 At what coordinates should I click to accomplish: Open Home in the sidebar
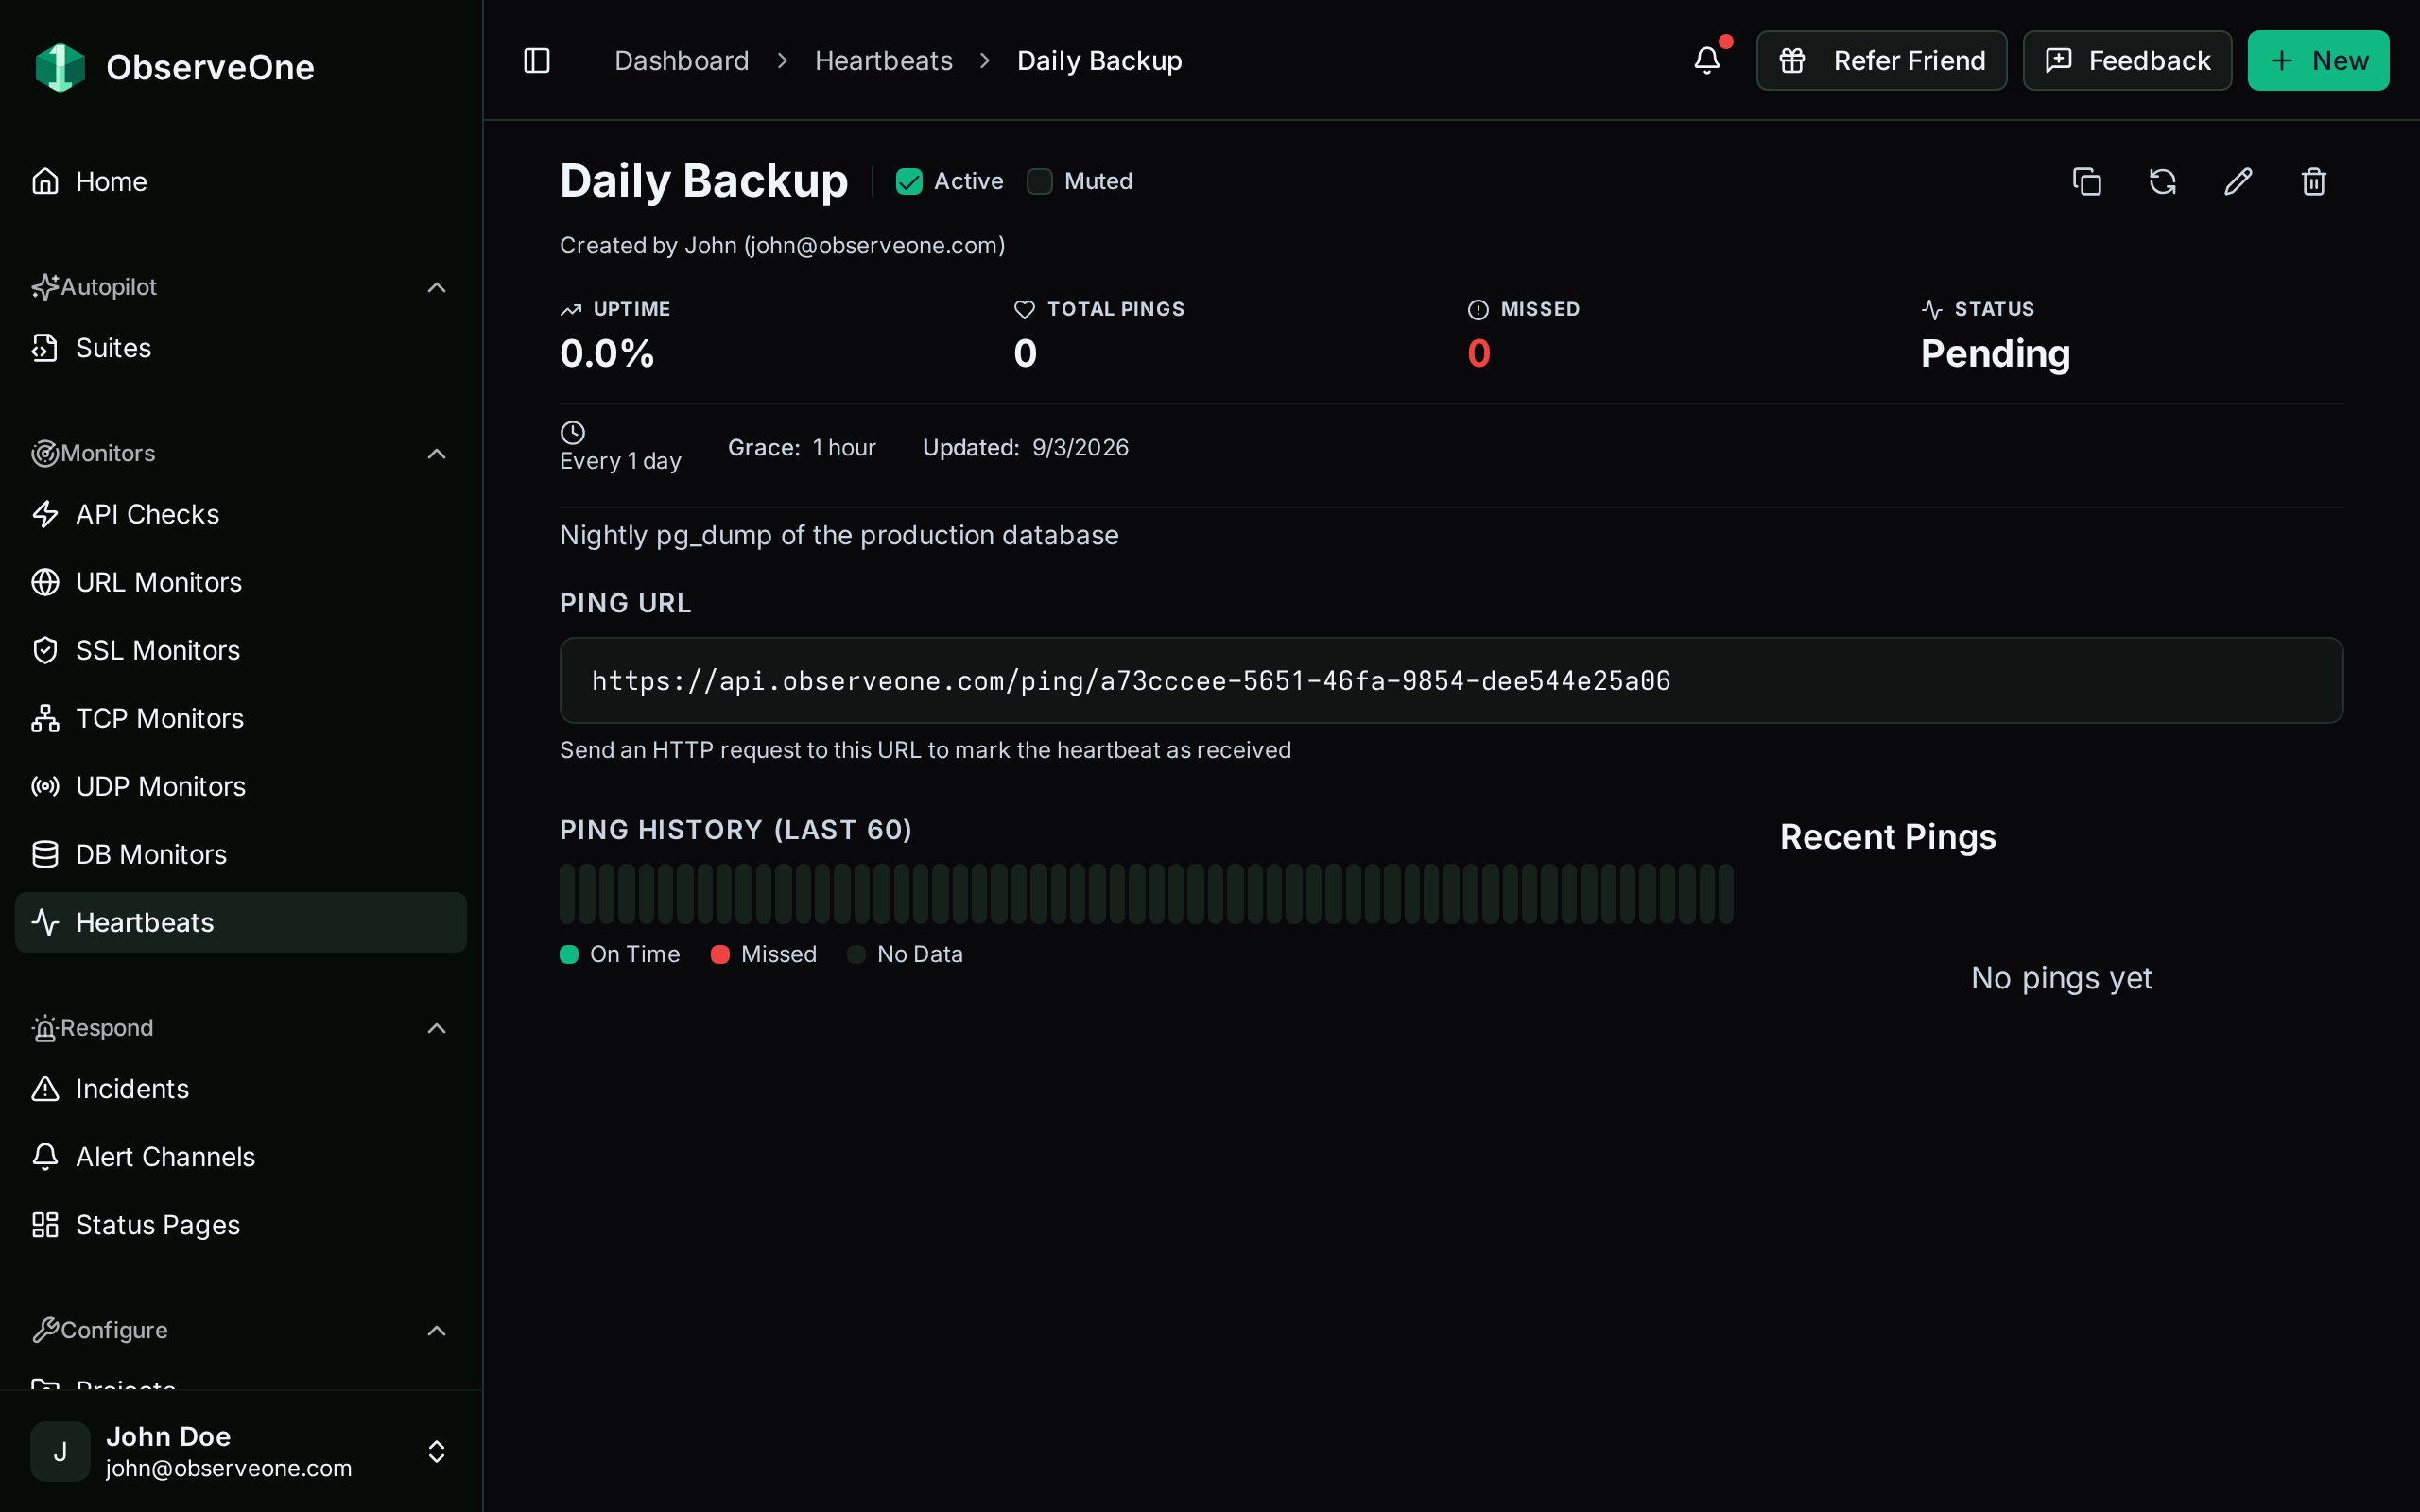241,181
